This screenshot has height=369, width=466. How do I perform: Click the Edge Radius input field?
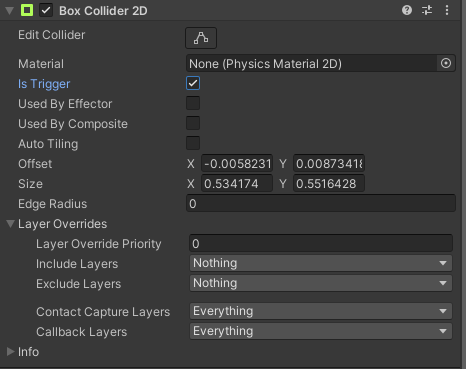[321, 203]
